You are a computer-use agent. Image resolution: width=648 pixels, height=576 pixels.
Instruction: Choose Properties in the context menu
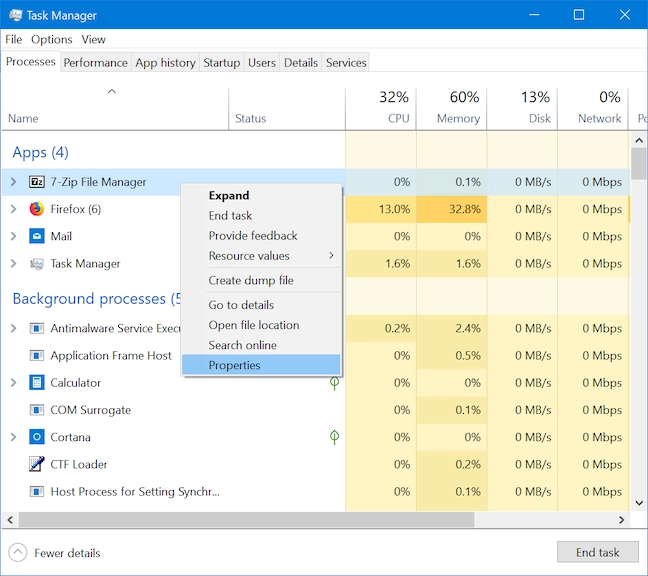coord(261,365)
